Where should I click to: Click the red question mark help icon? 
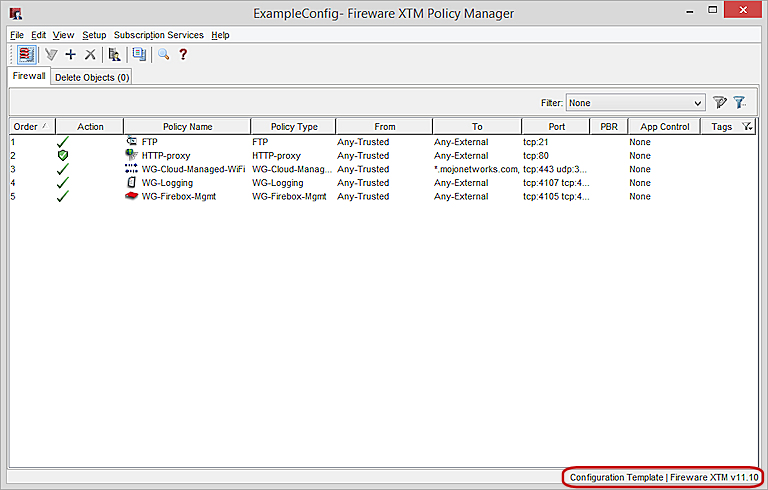coord(183,55)
